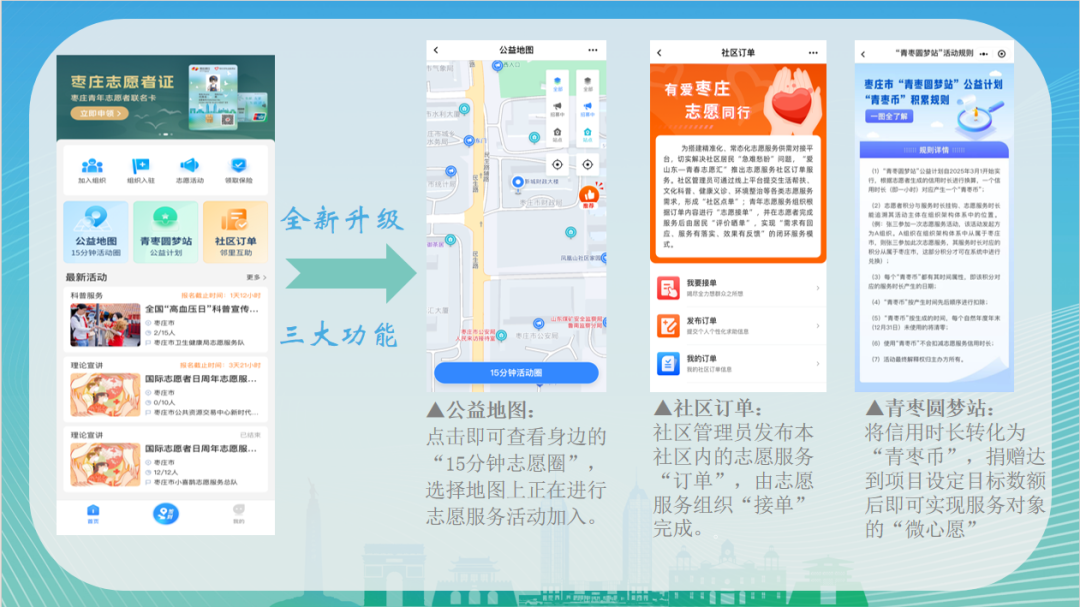Open 发布订单 row
The width and height of the screenshot is (1080, 607).
[x=738, y=326]
